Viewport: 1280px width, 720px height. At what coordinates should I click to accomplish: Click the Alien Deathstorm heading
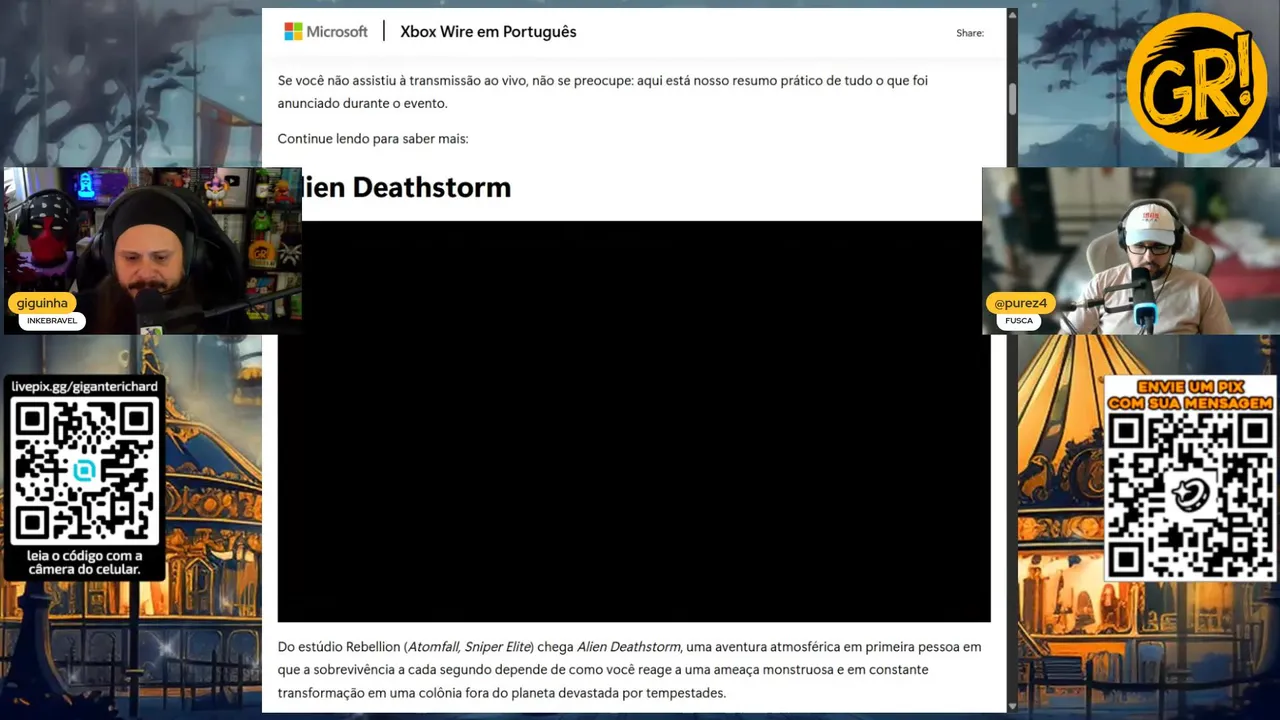point(406,187)
